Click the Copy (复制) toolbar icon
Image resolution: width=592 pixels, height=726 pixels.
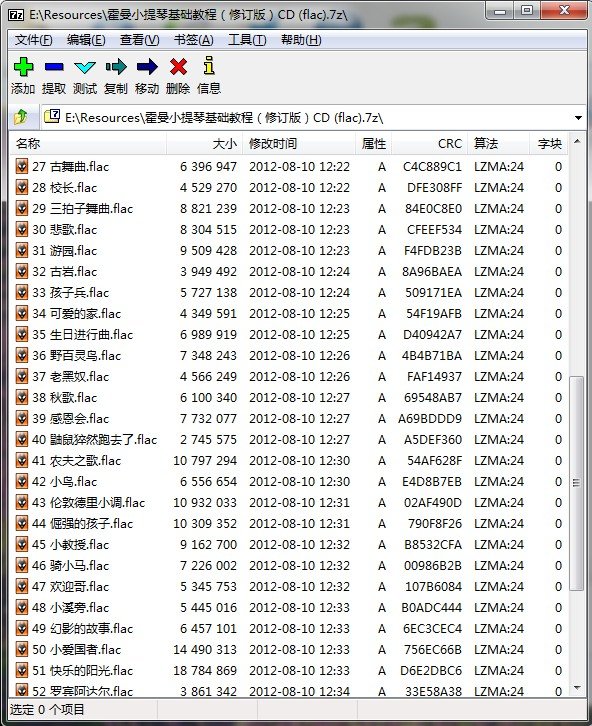click(116, 67)
